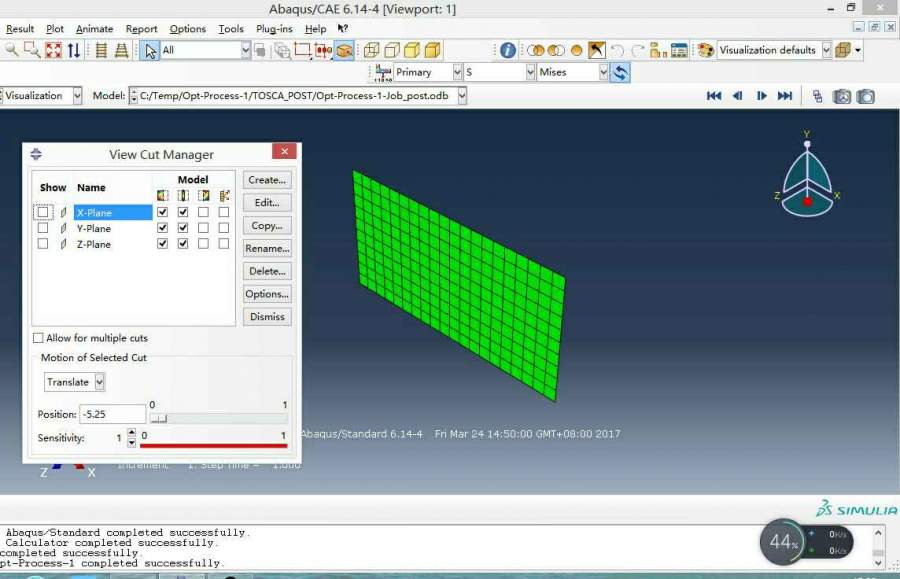
Task: Open the Primary variable type dropdown
Action: click(457, 72)
